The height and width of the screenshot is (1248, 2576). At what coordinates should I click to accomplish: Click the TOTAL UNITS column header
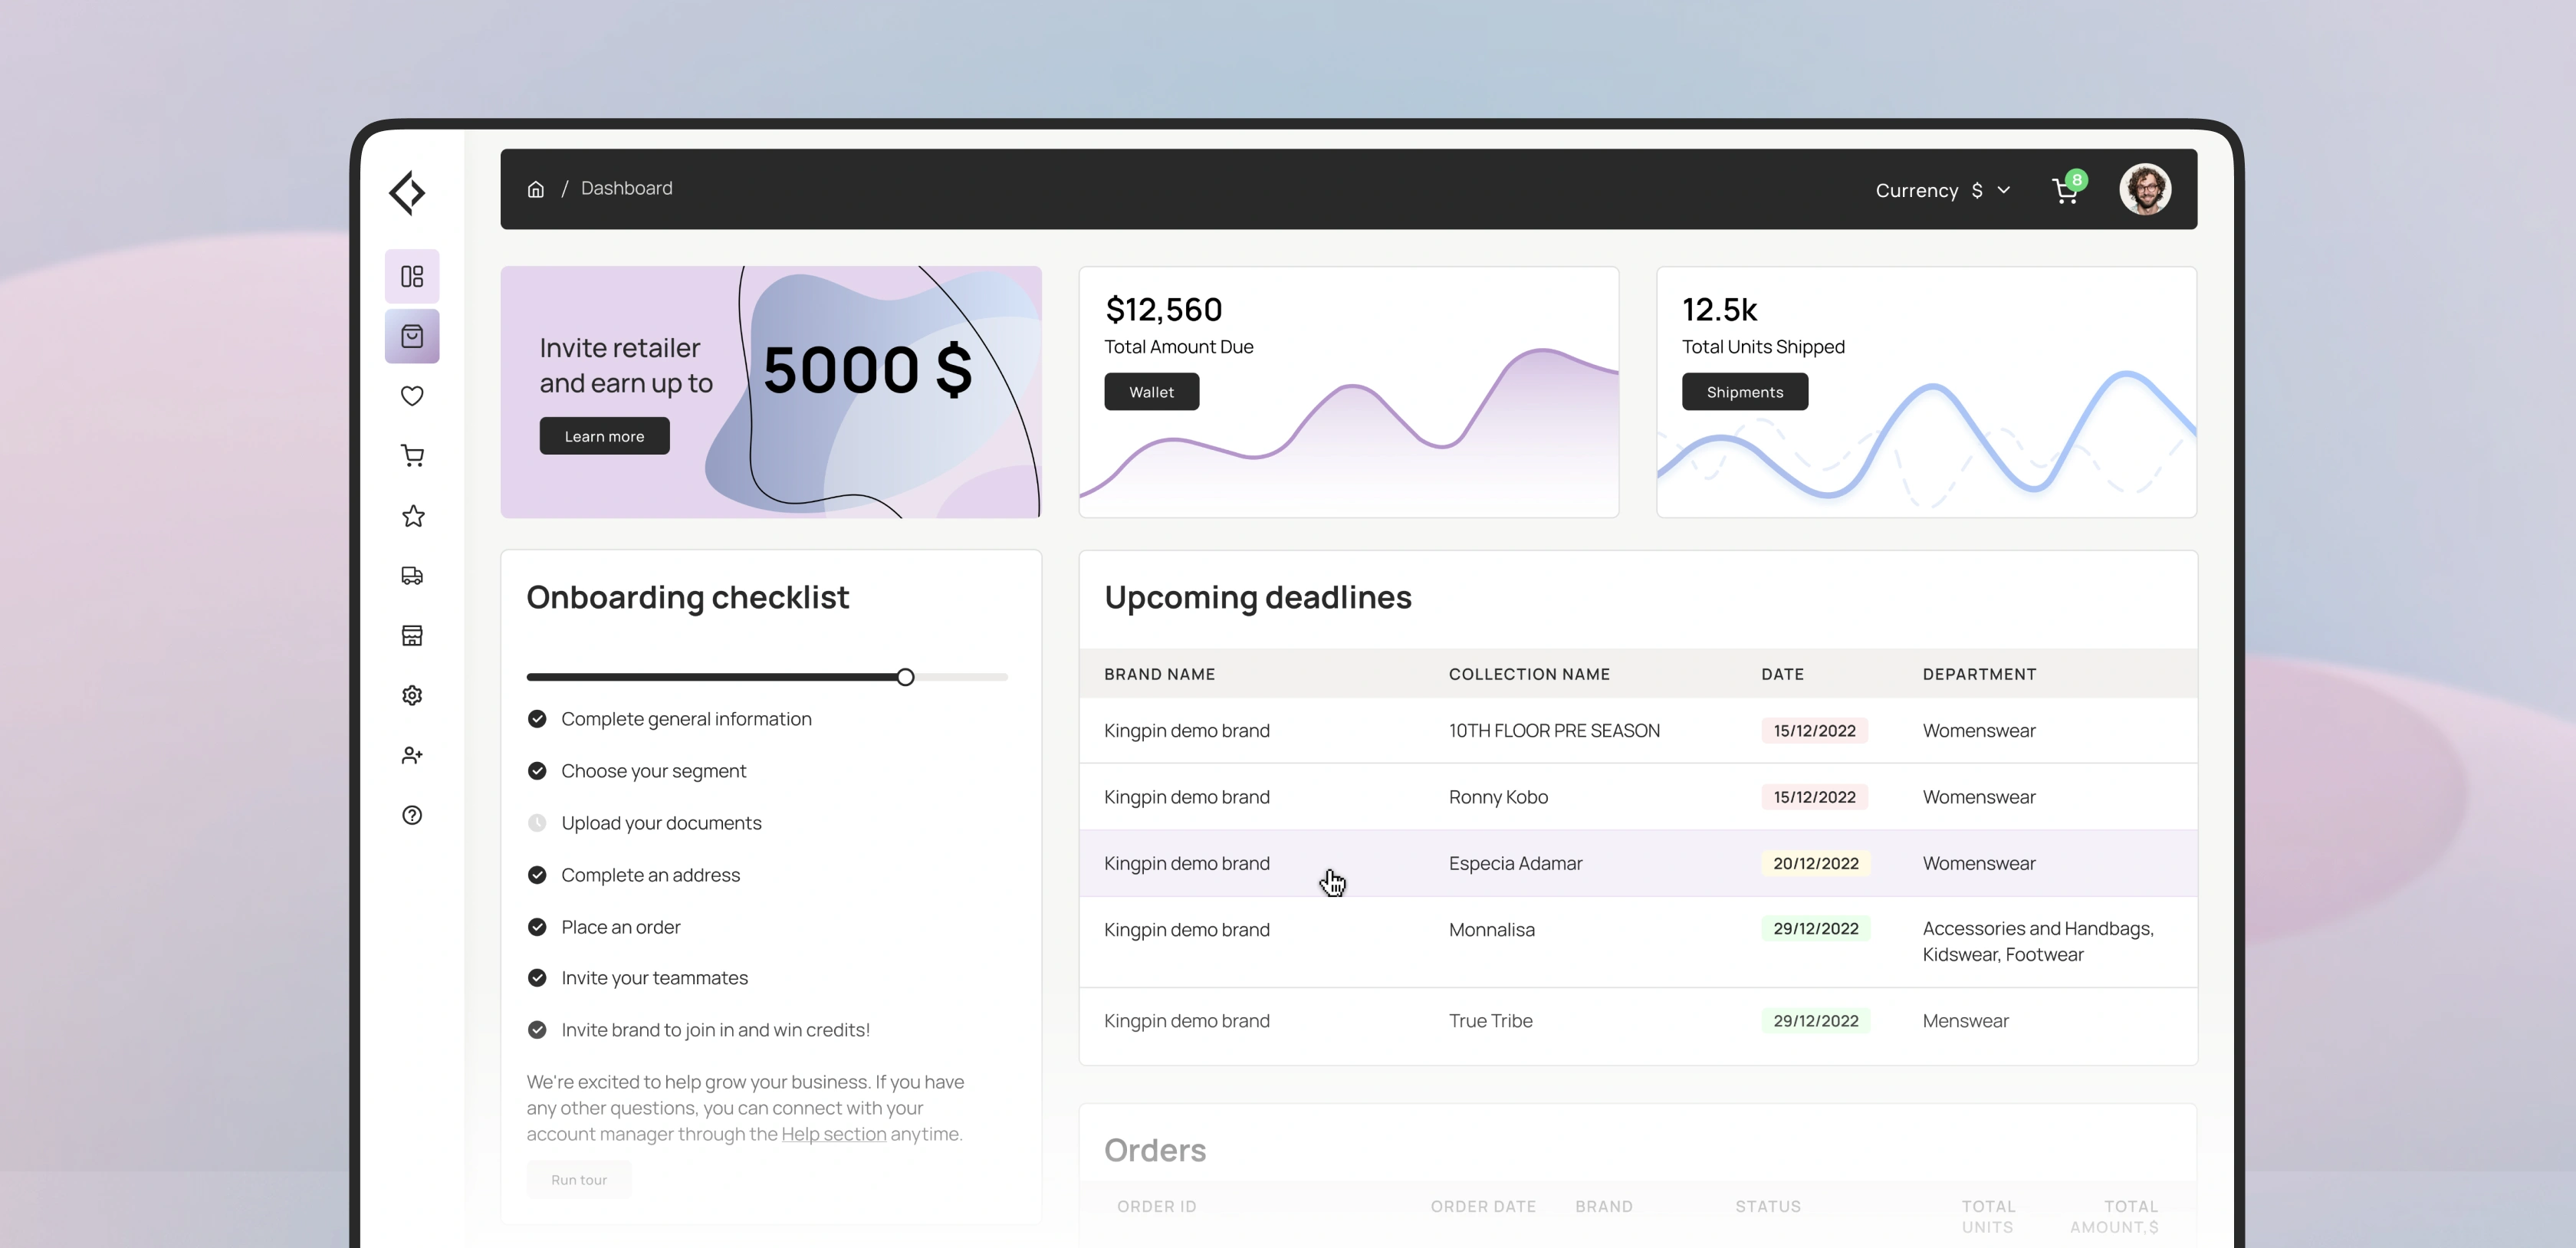(x=1988, y=1217)
